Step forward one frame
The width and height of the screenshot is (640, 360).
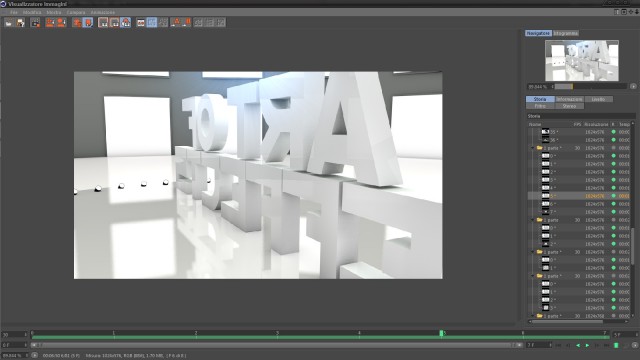(597, 346)
